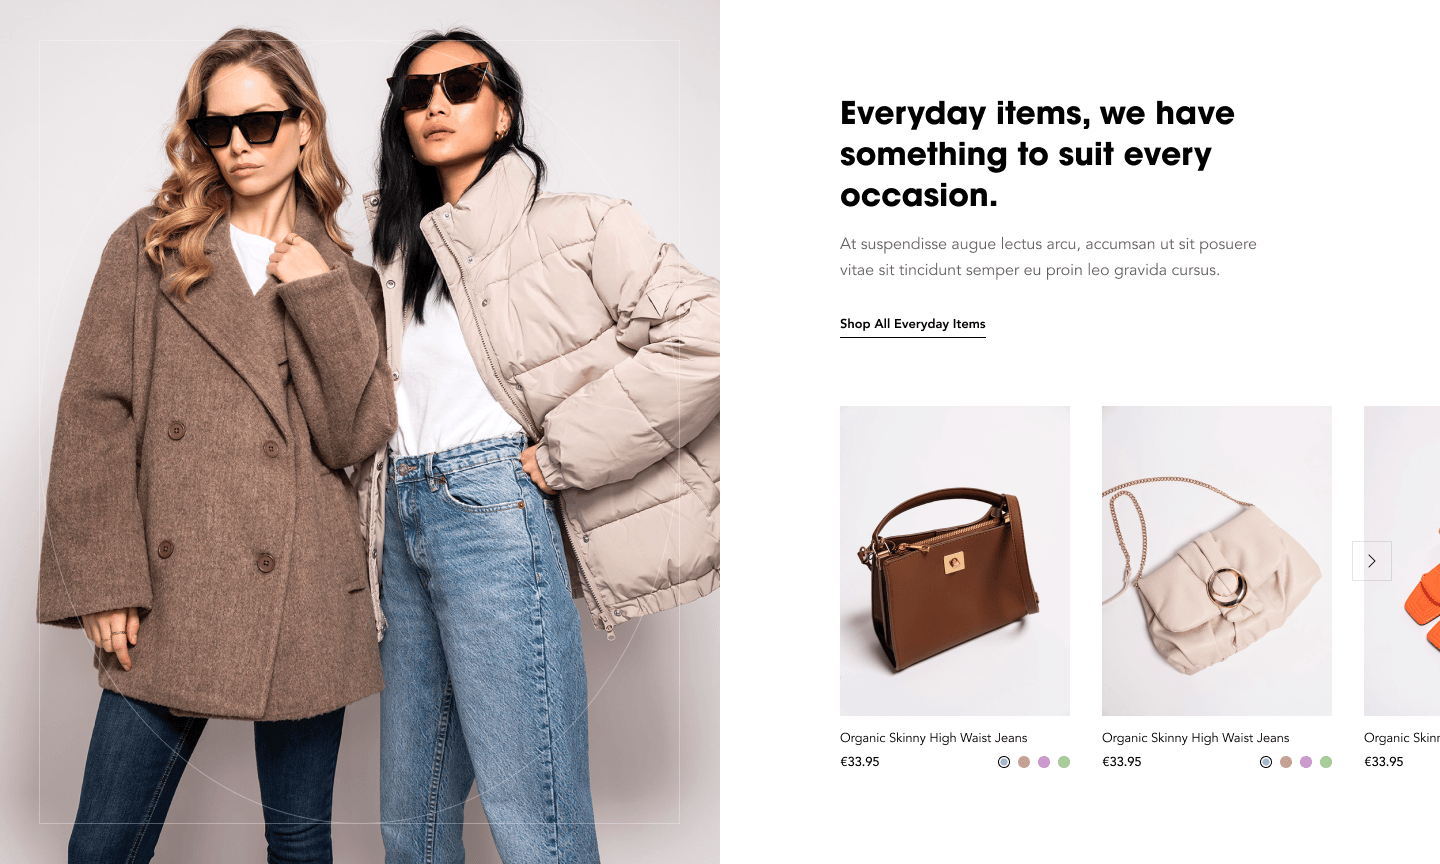1440x864 pixels.
Task: Open the cream chain-strap bag product image
Action: pyautogui.click(x=1217, y=561)
